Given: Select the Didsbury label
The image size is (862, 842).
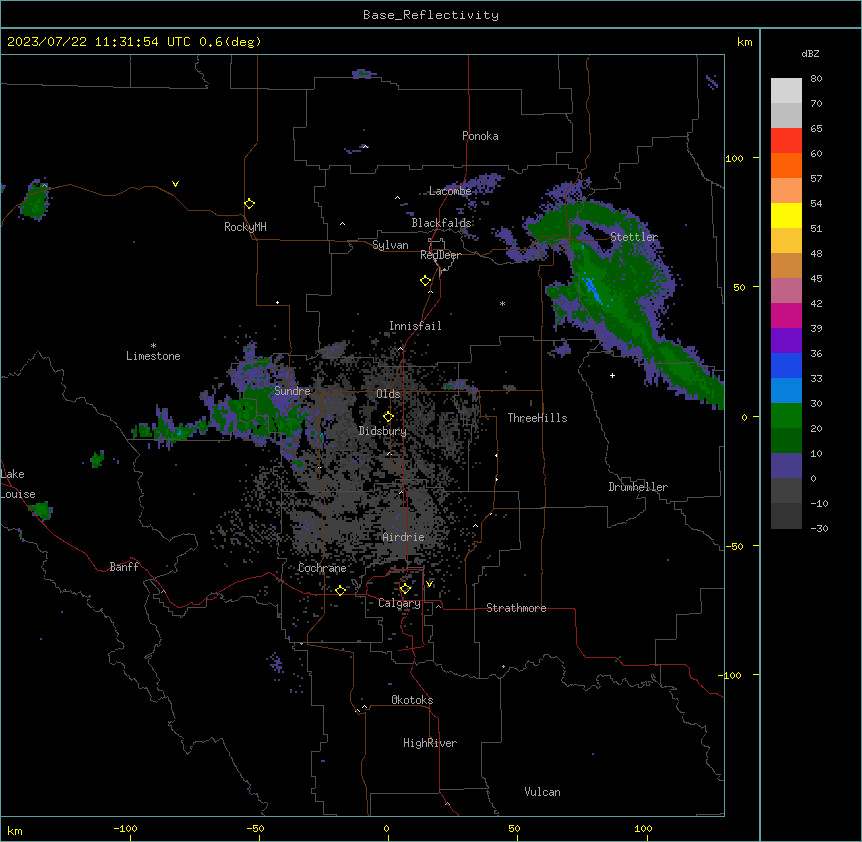Looking at the screenshot, I should coord(383,431).
